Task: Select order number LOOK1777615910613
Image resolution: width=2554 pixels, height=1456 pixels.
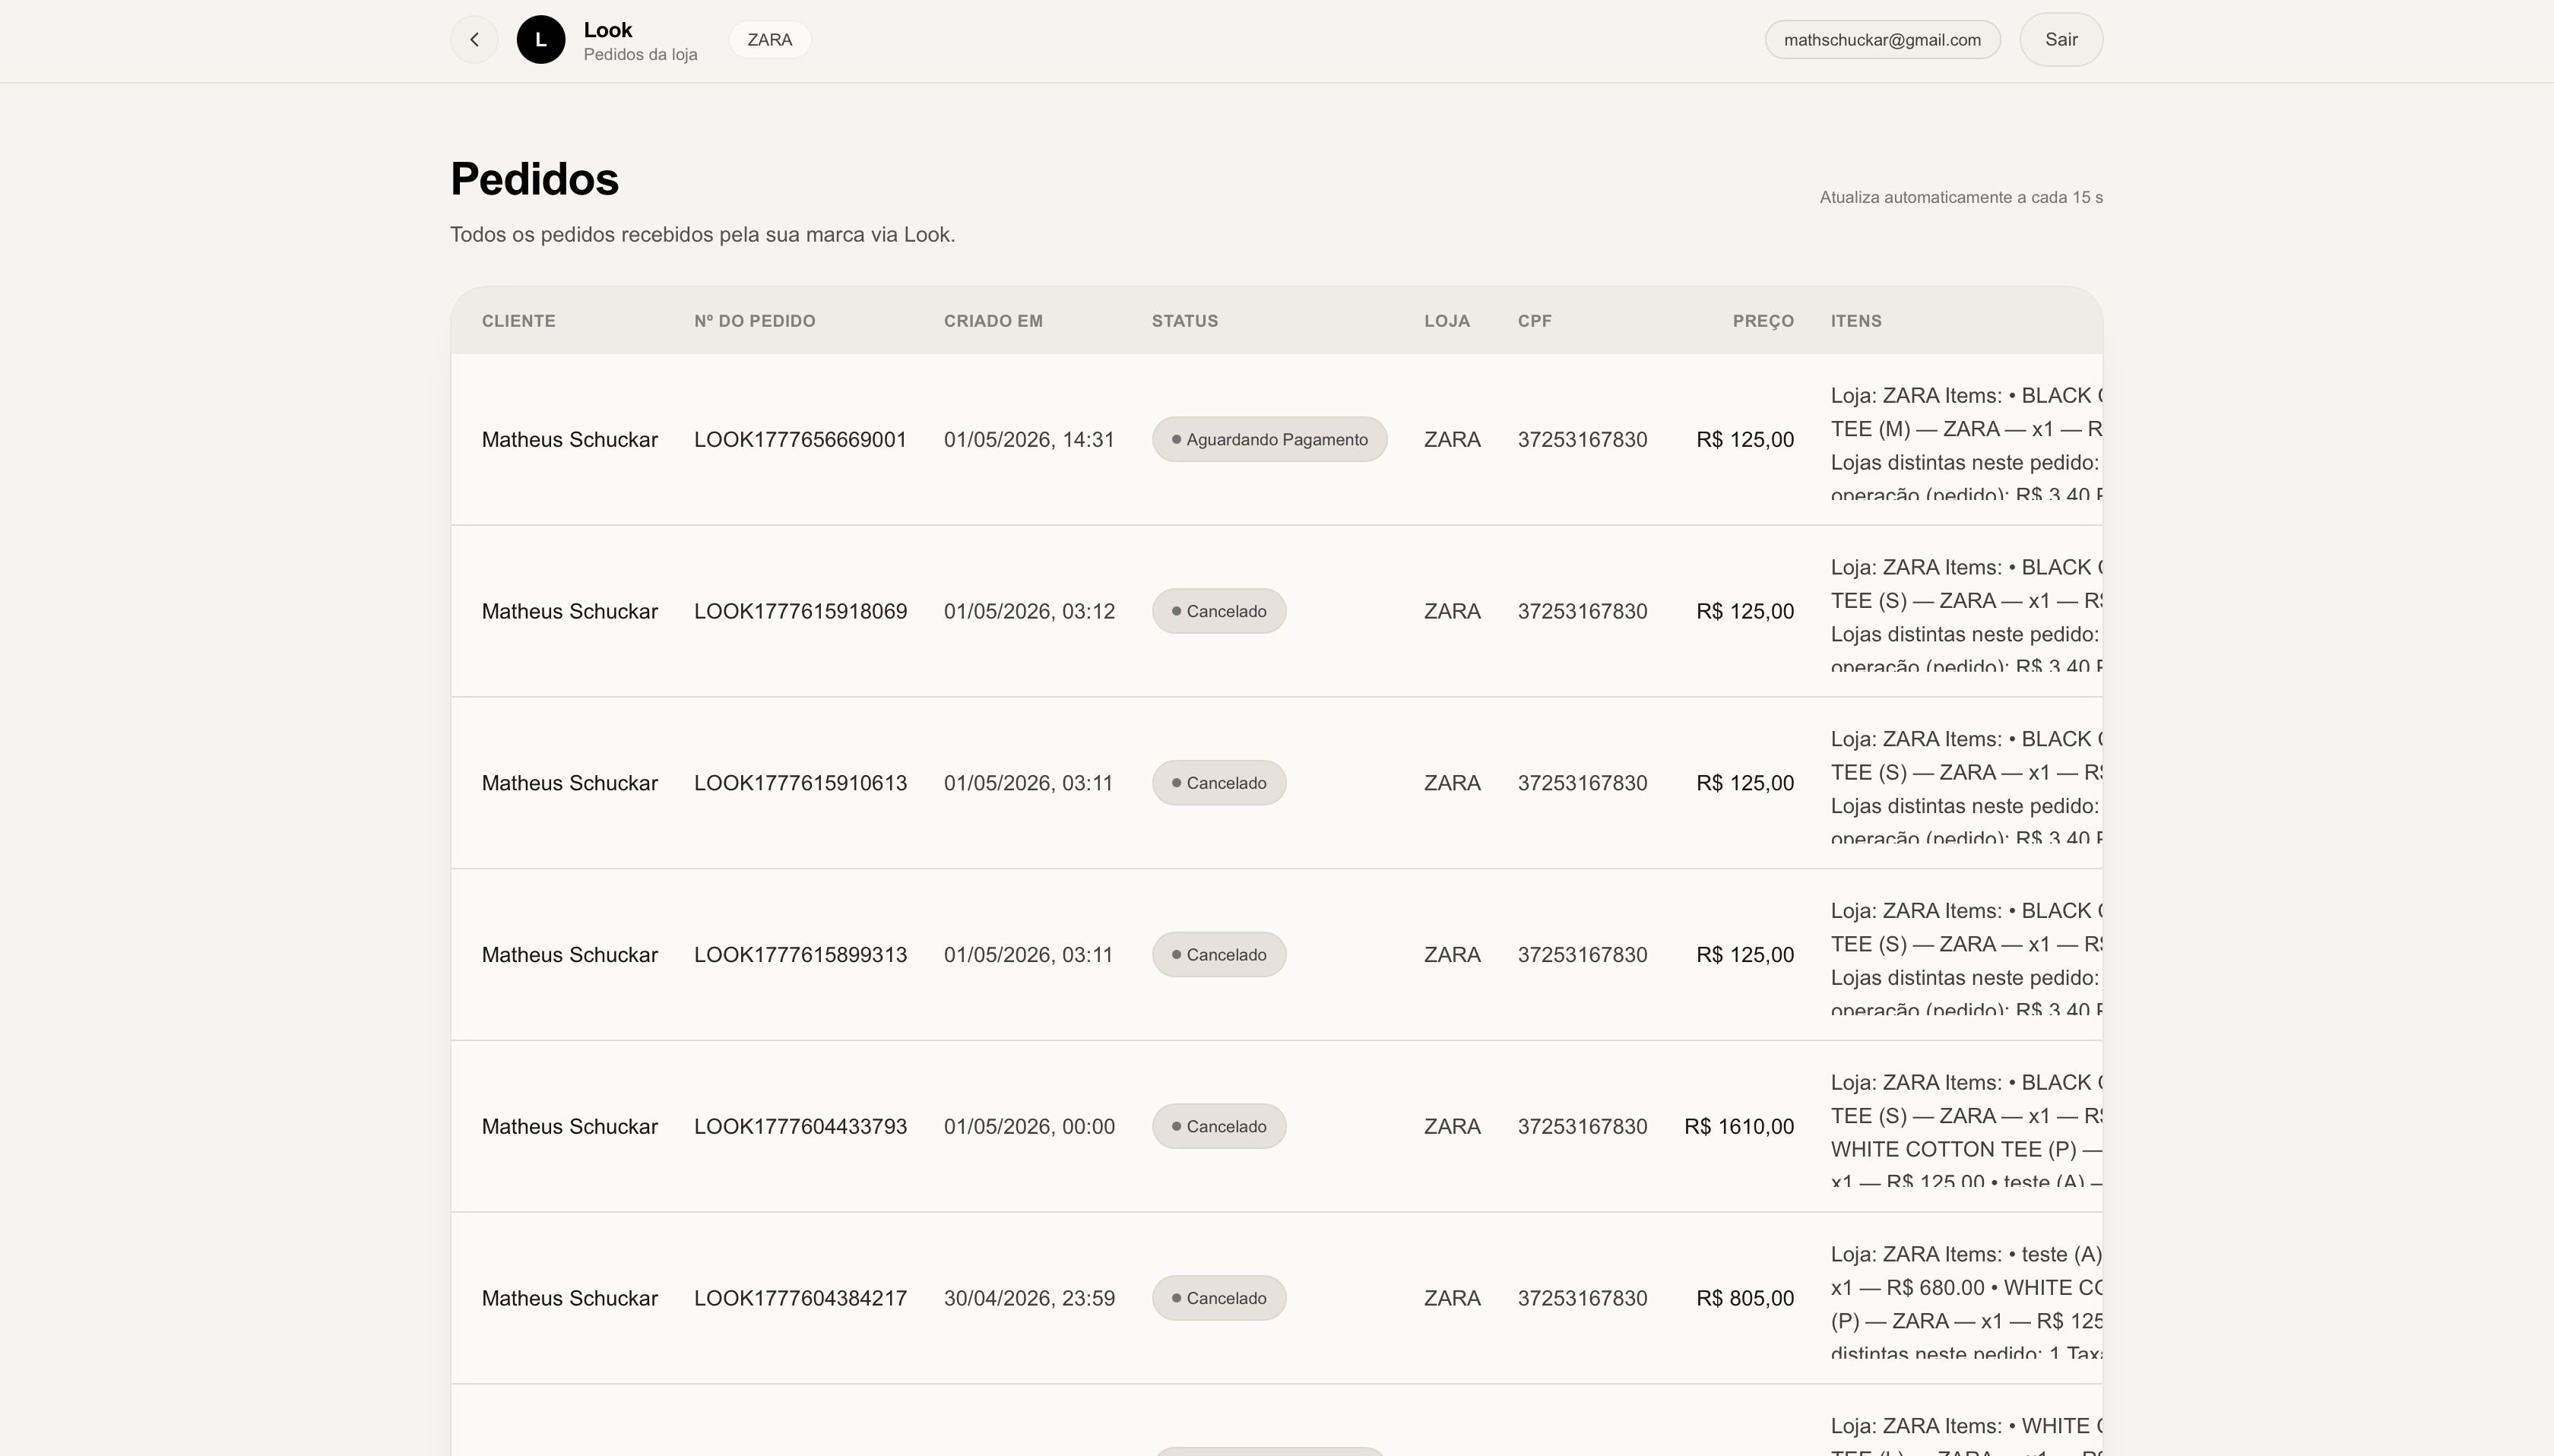Action: click(800, 783)
